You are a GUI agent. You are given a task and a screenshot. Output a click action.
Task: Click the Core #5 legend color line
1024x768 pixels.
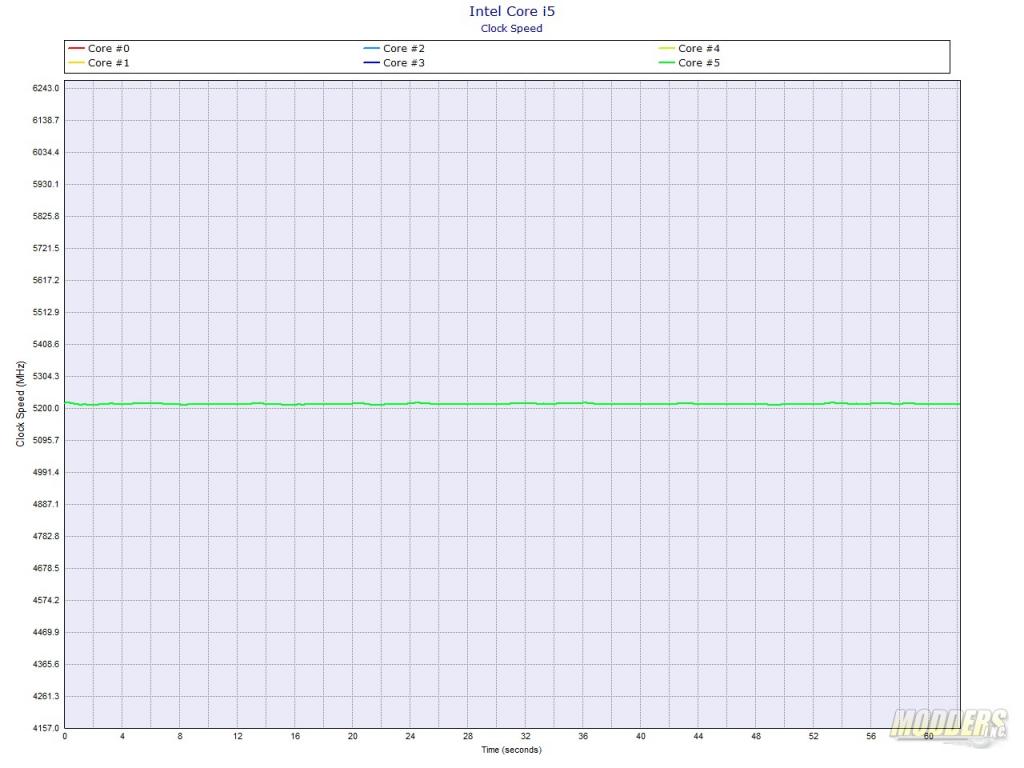667,63
